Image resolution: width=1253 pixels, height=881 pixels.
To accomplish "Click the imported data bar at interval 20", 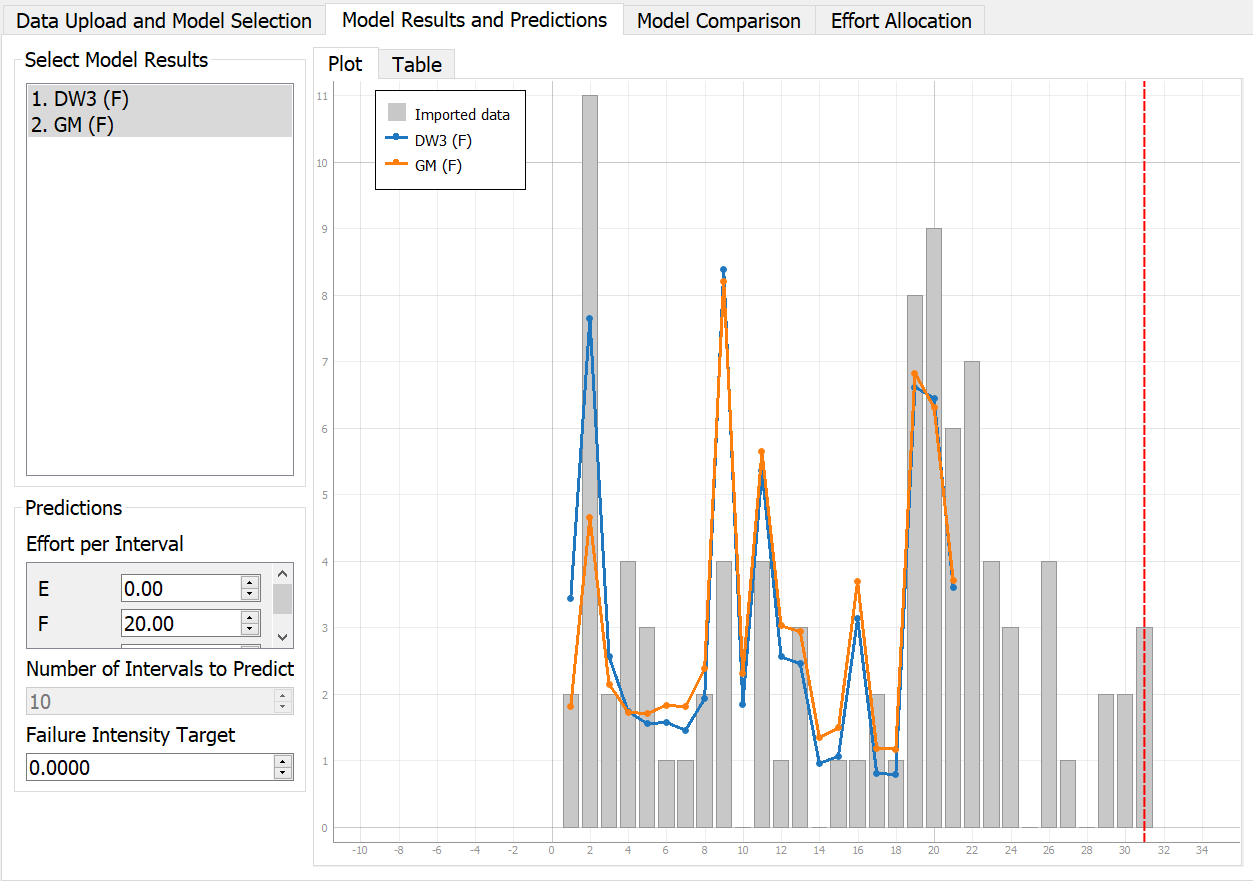I will (x=934, y=528).
